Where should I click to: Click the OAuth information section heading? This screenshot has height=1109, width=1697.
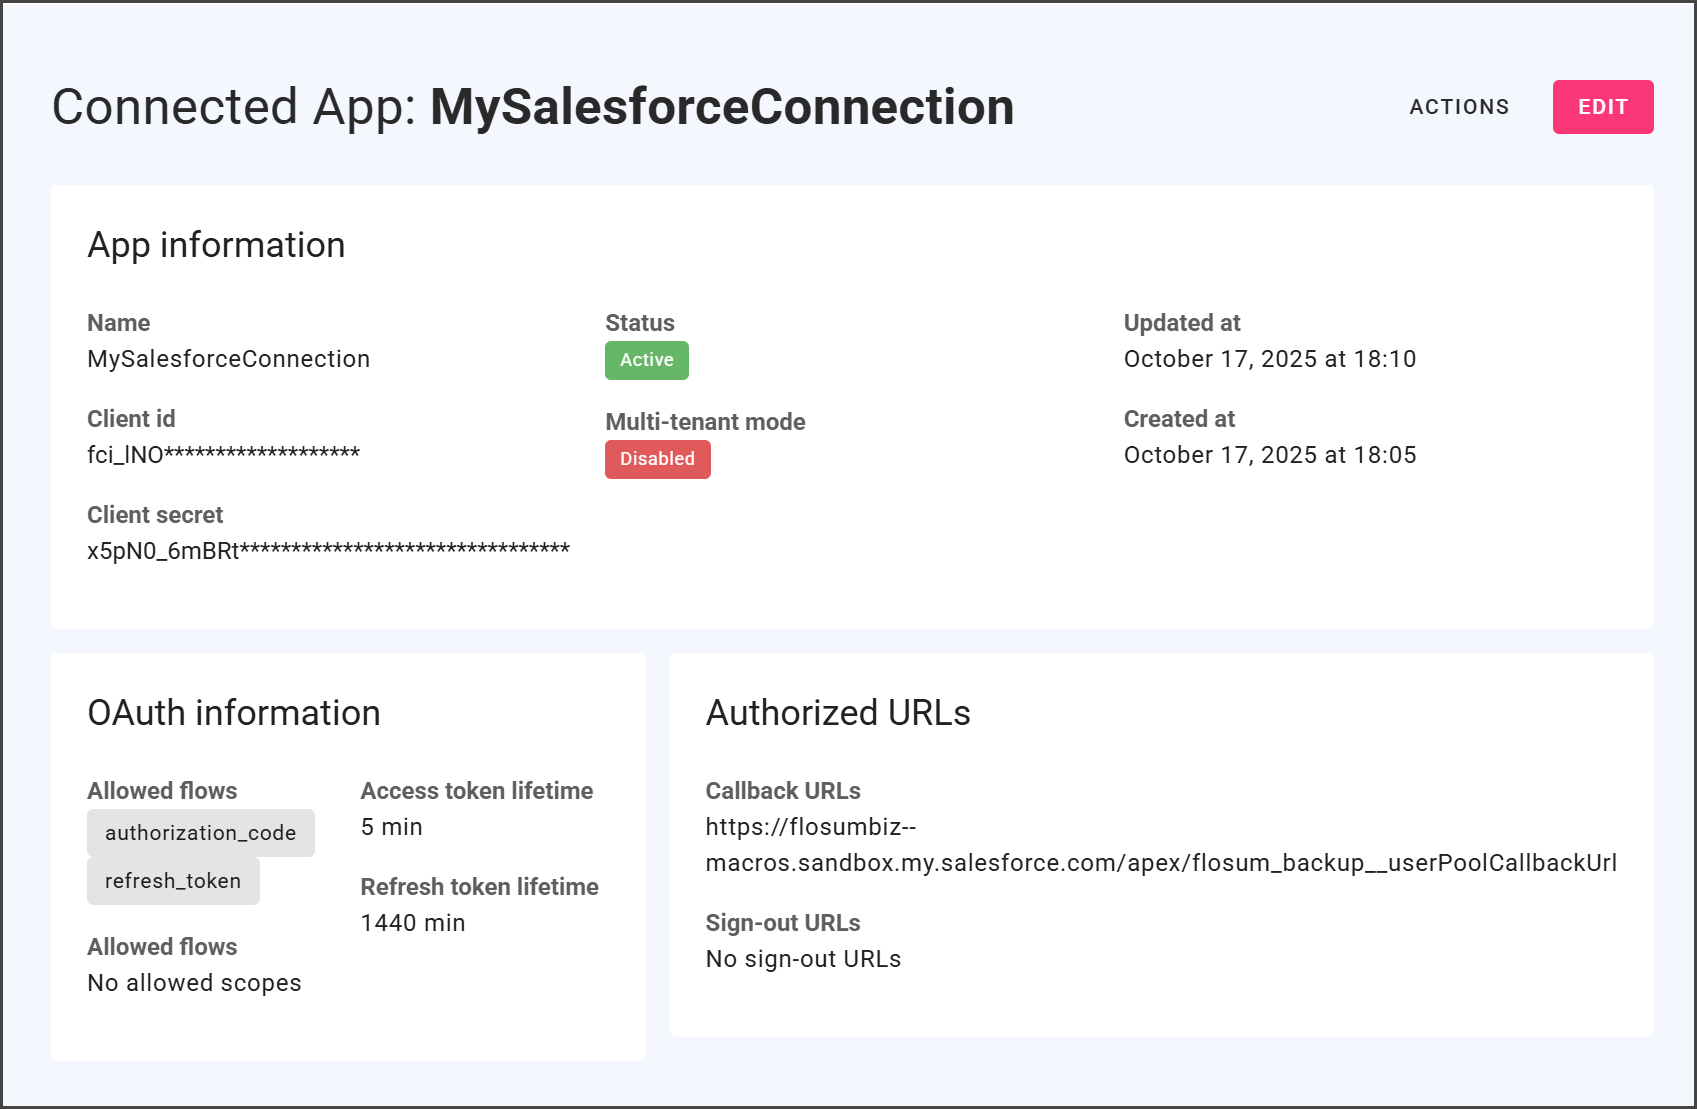(234, 713)
